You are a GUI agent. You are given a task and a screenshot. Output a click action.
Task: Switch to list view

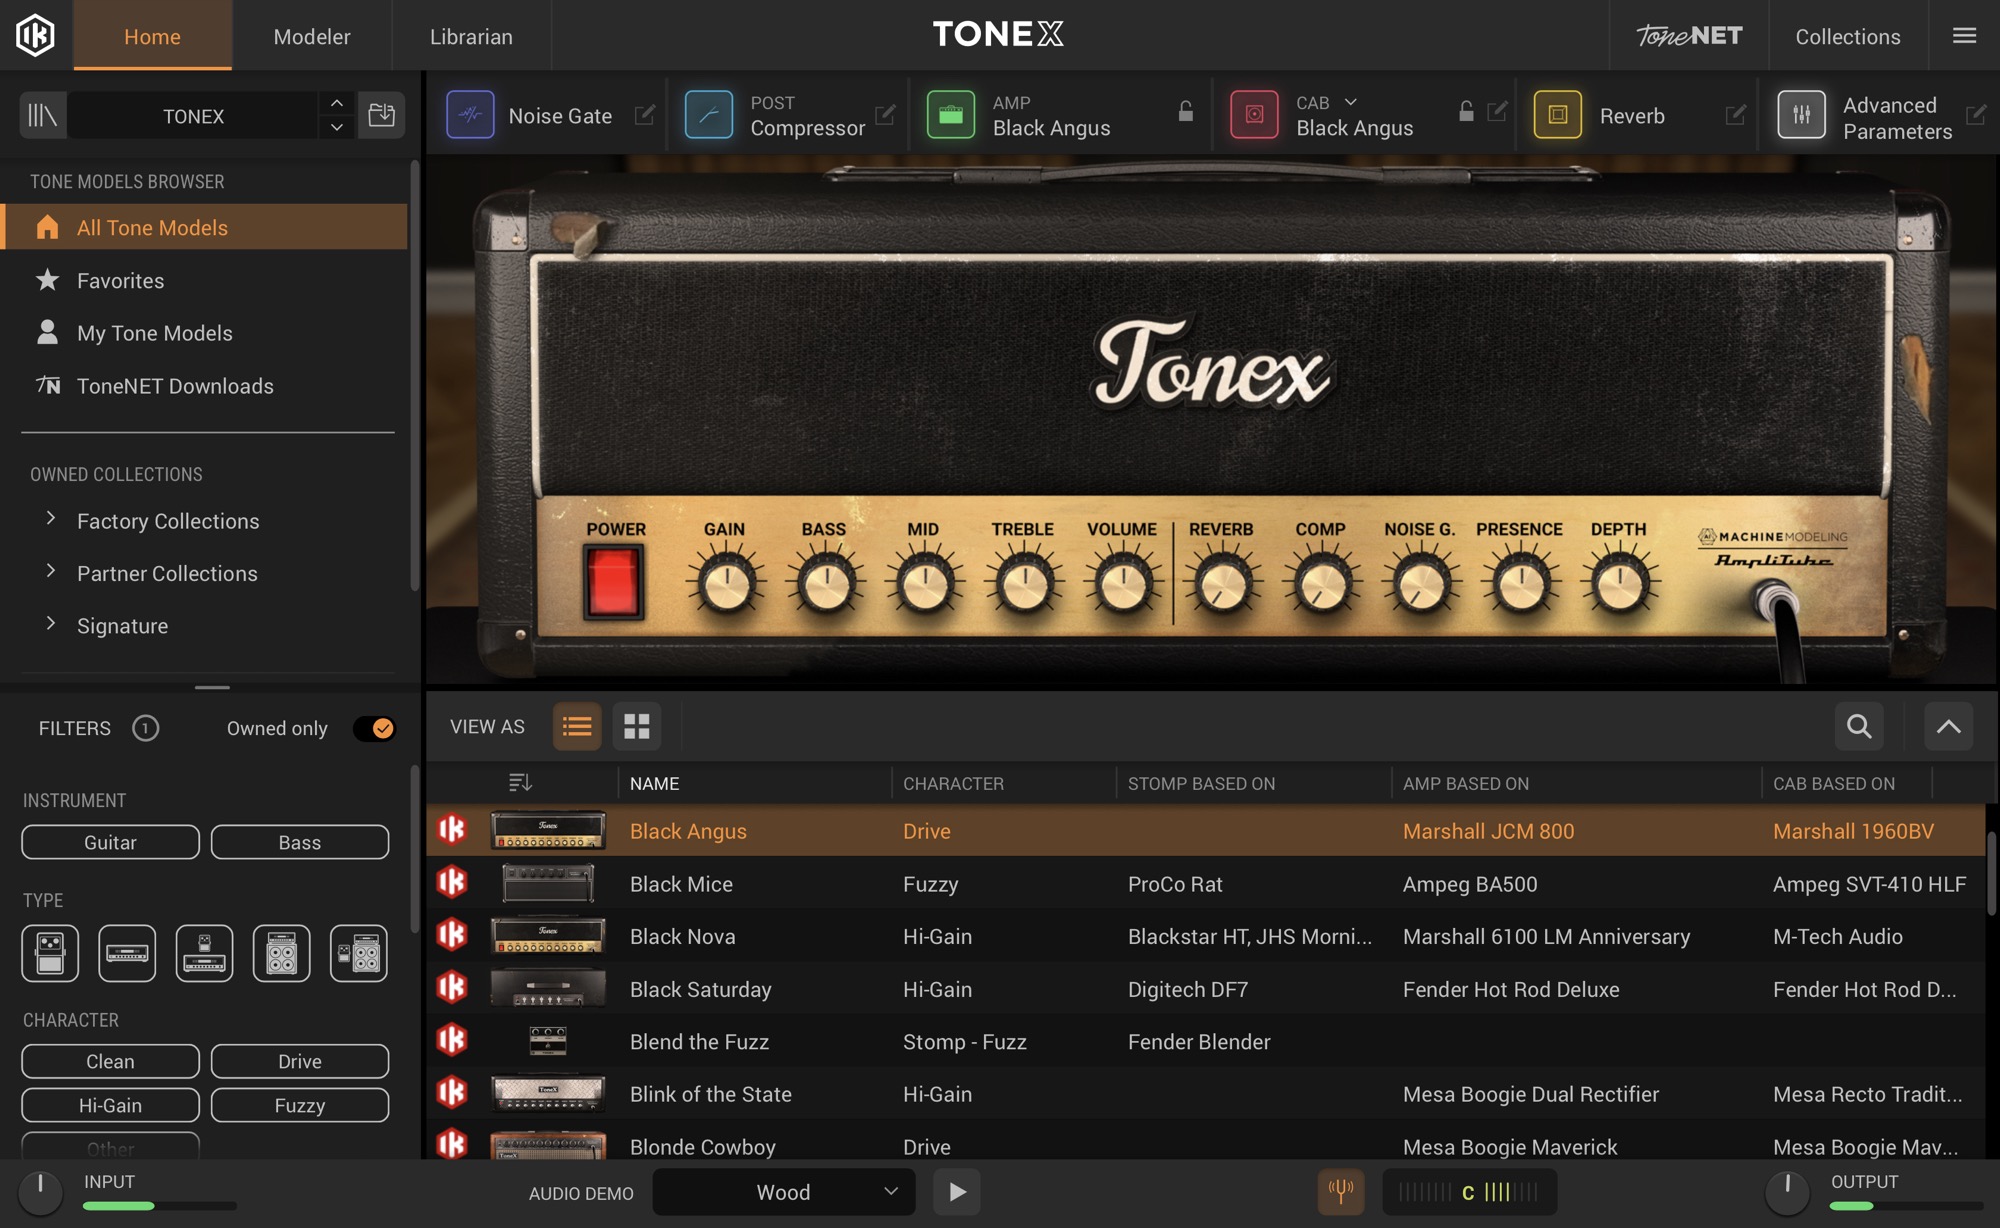pos(577,726)
